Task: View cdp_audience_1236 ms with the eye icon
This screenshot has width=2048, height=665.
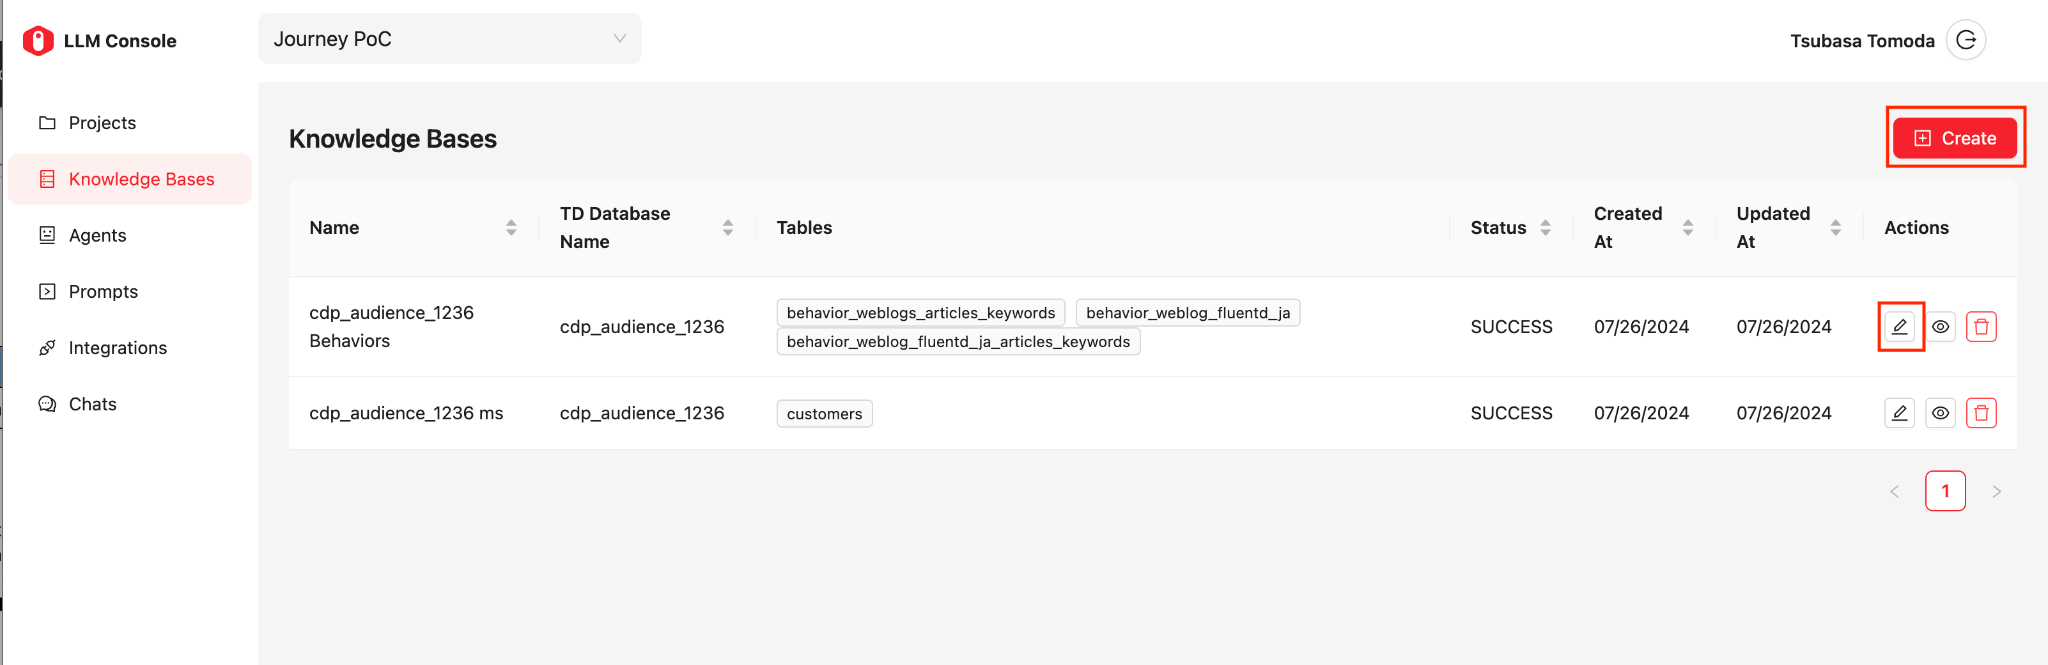Action: pos(1940,413)
